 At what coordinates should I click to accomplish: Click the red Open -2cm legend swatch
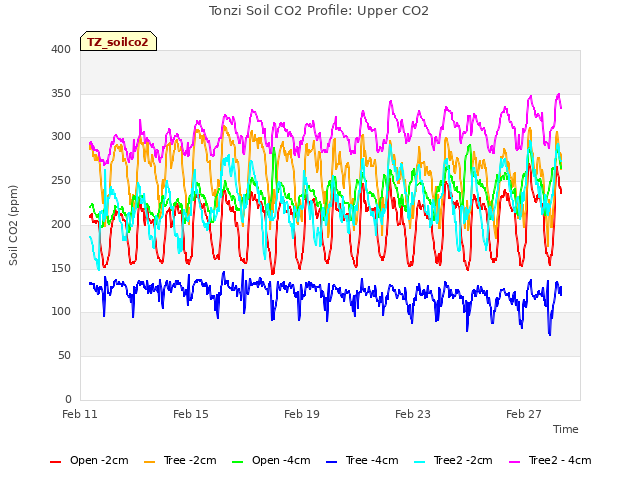tap(55, 462)
